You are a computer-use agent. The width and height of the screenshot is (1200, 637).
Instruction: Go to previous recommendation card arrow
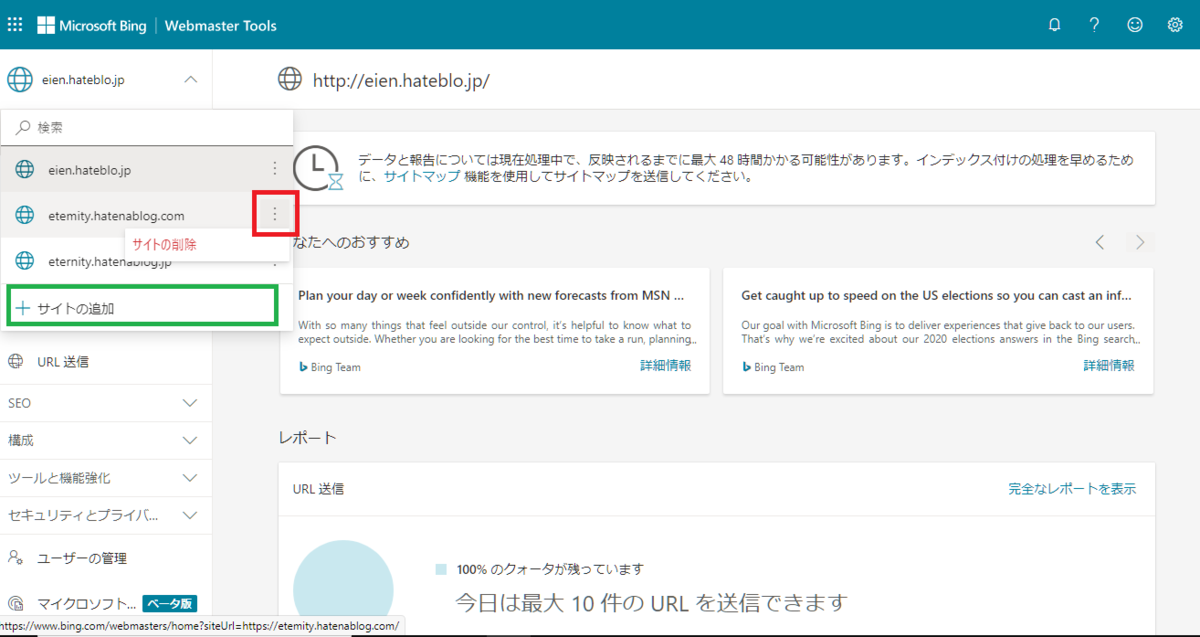coord(1100,242)
